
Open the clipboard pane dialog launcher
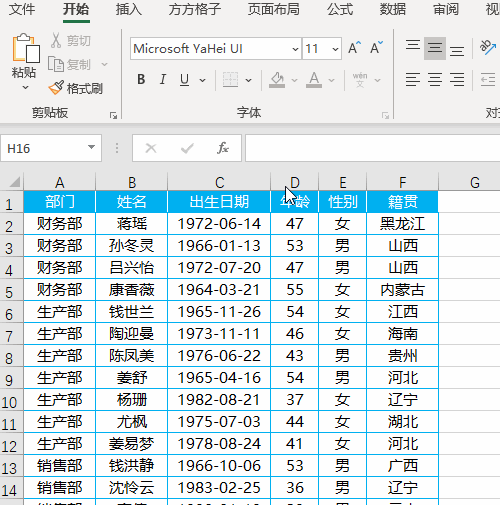coord(113,116)
